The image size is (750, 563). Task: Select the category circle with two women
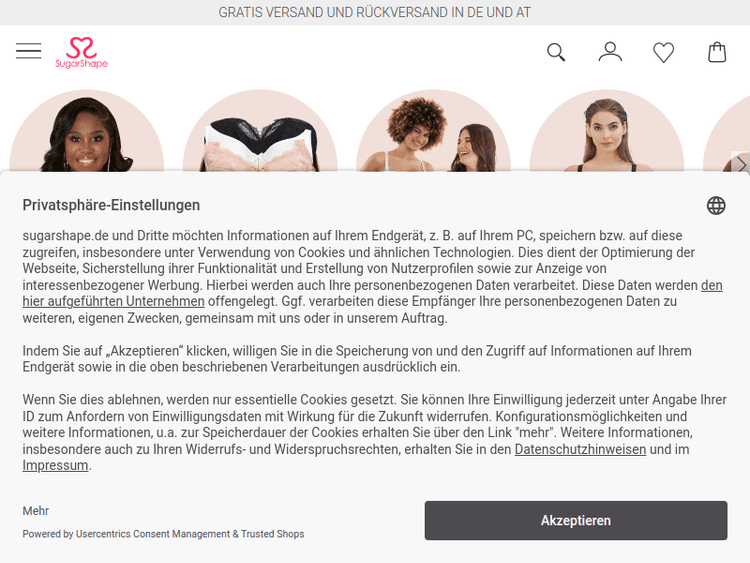tap(433, 131)
